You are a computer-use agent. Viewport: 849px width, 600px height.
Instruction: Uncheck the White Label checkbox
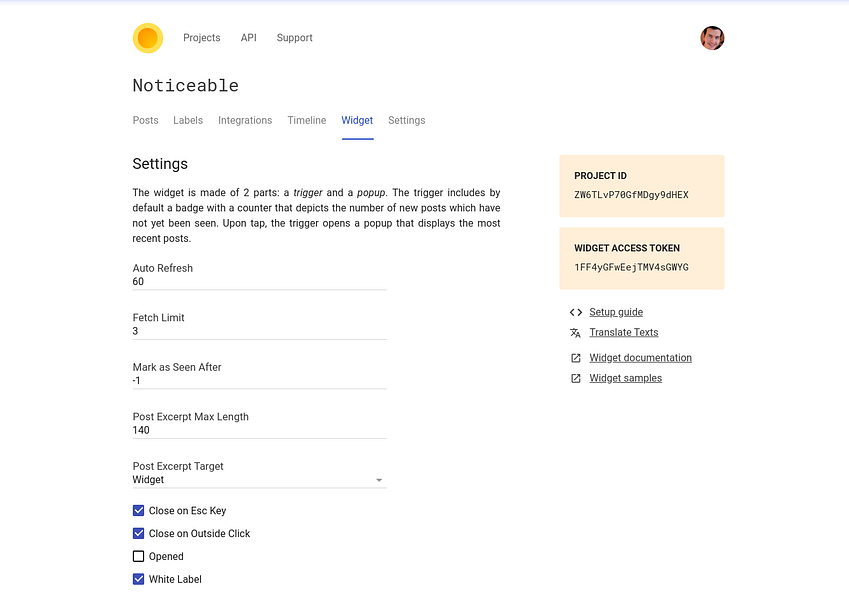[x=139, y=579]
